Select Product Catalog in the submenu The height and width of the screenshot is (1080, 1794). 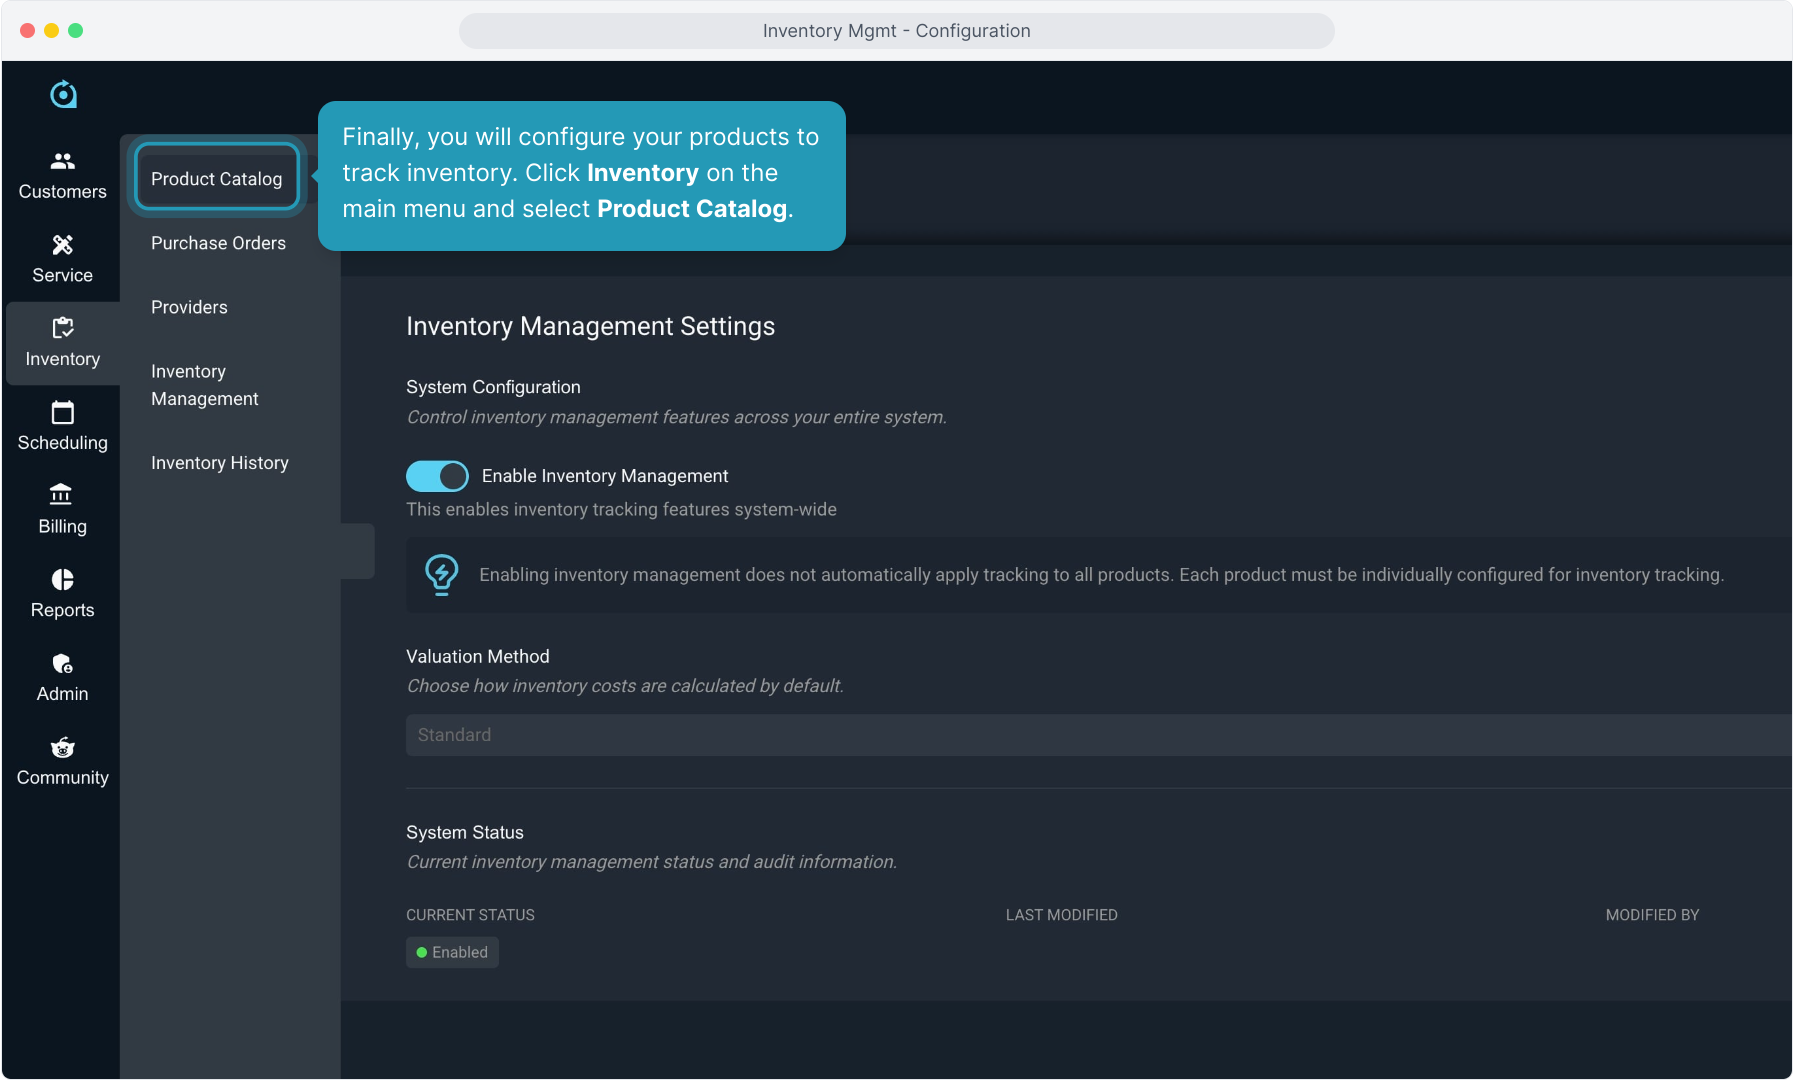(217, 179)
